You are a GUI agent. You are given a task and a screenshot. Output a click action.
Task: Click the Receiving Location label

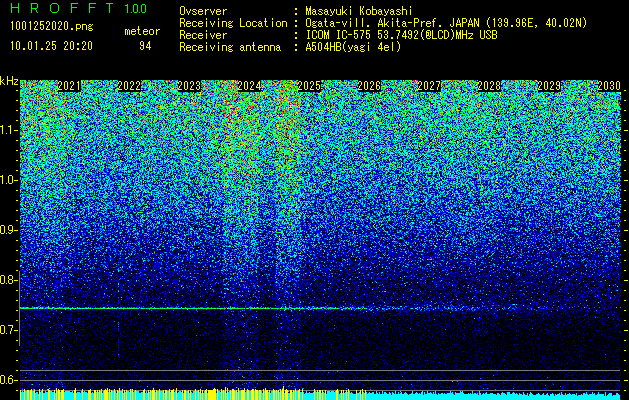233,23
